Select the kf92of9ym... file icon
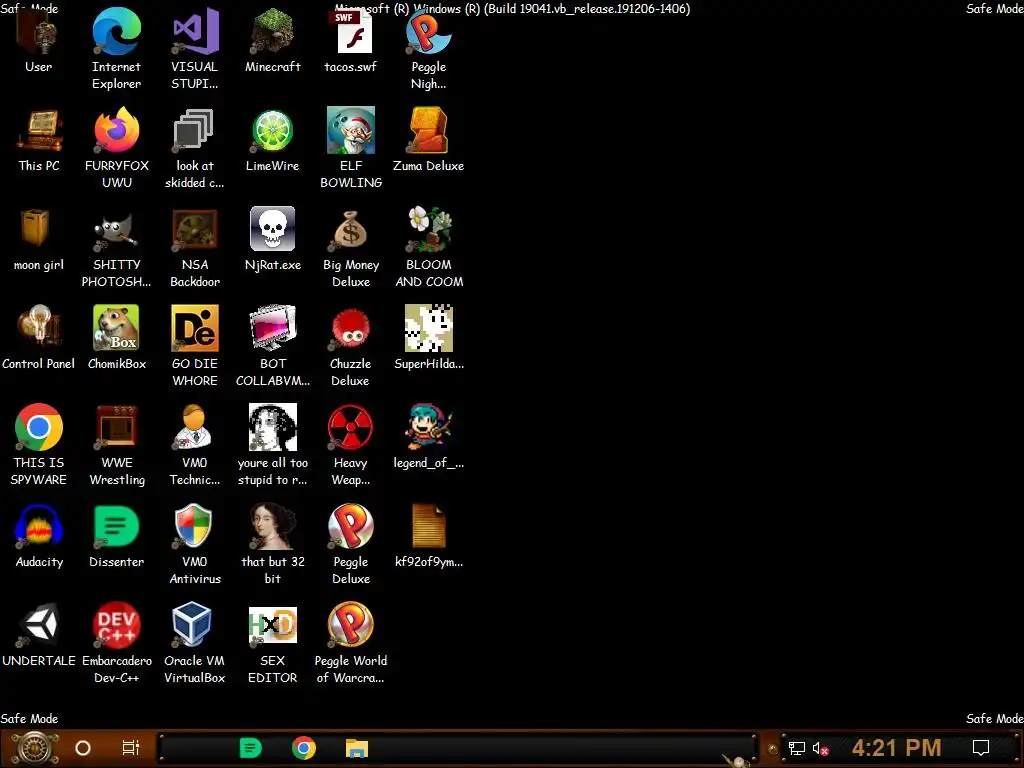 pyautogui.click(x=428, y=526)
